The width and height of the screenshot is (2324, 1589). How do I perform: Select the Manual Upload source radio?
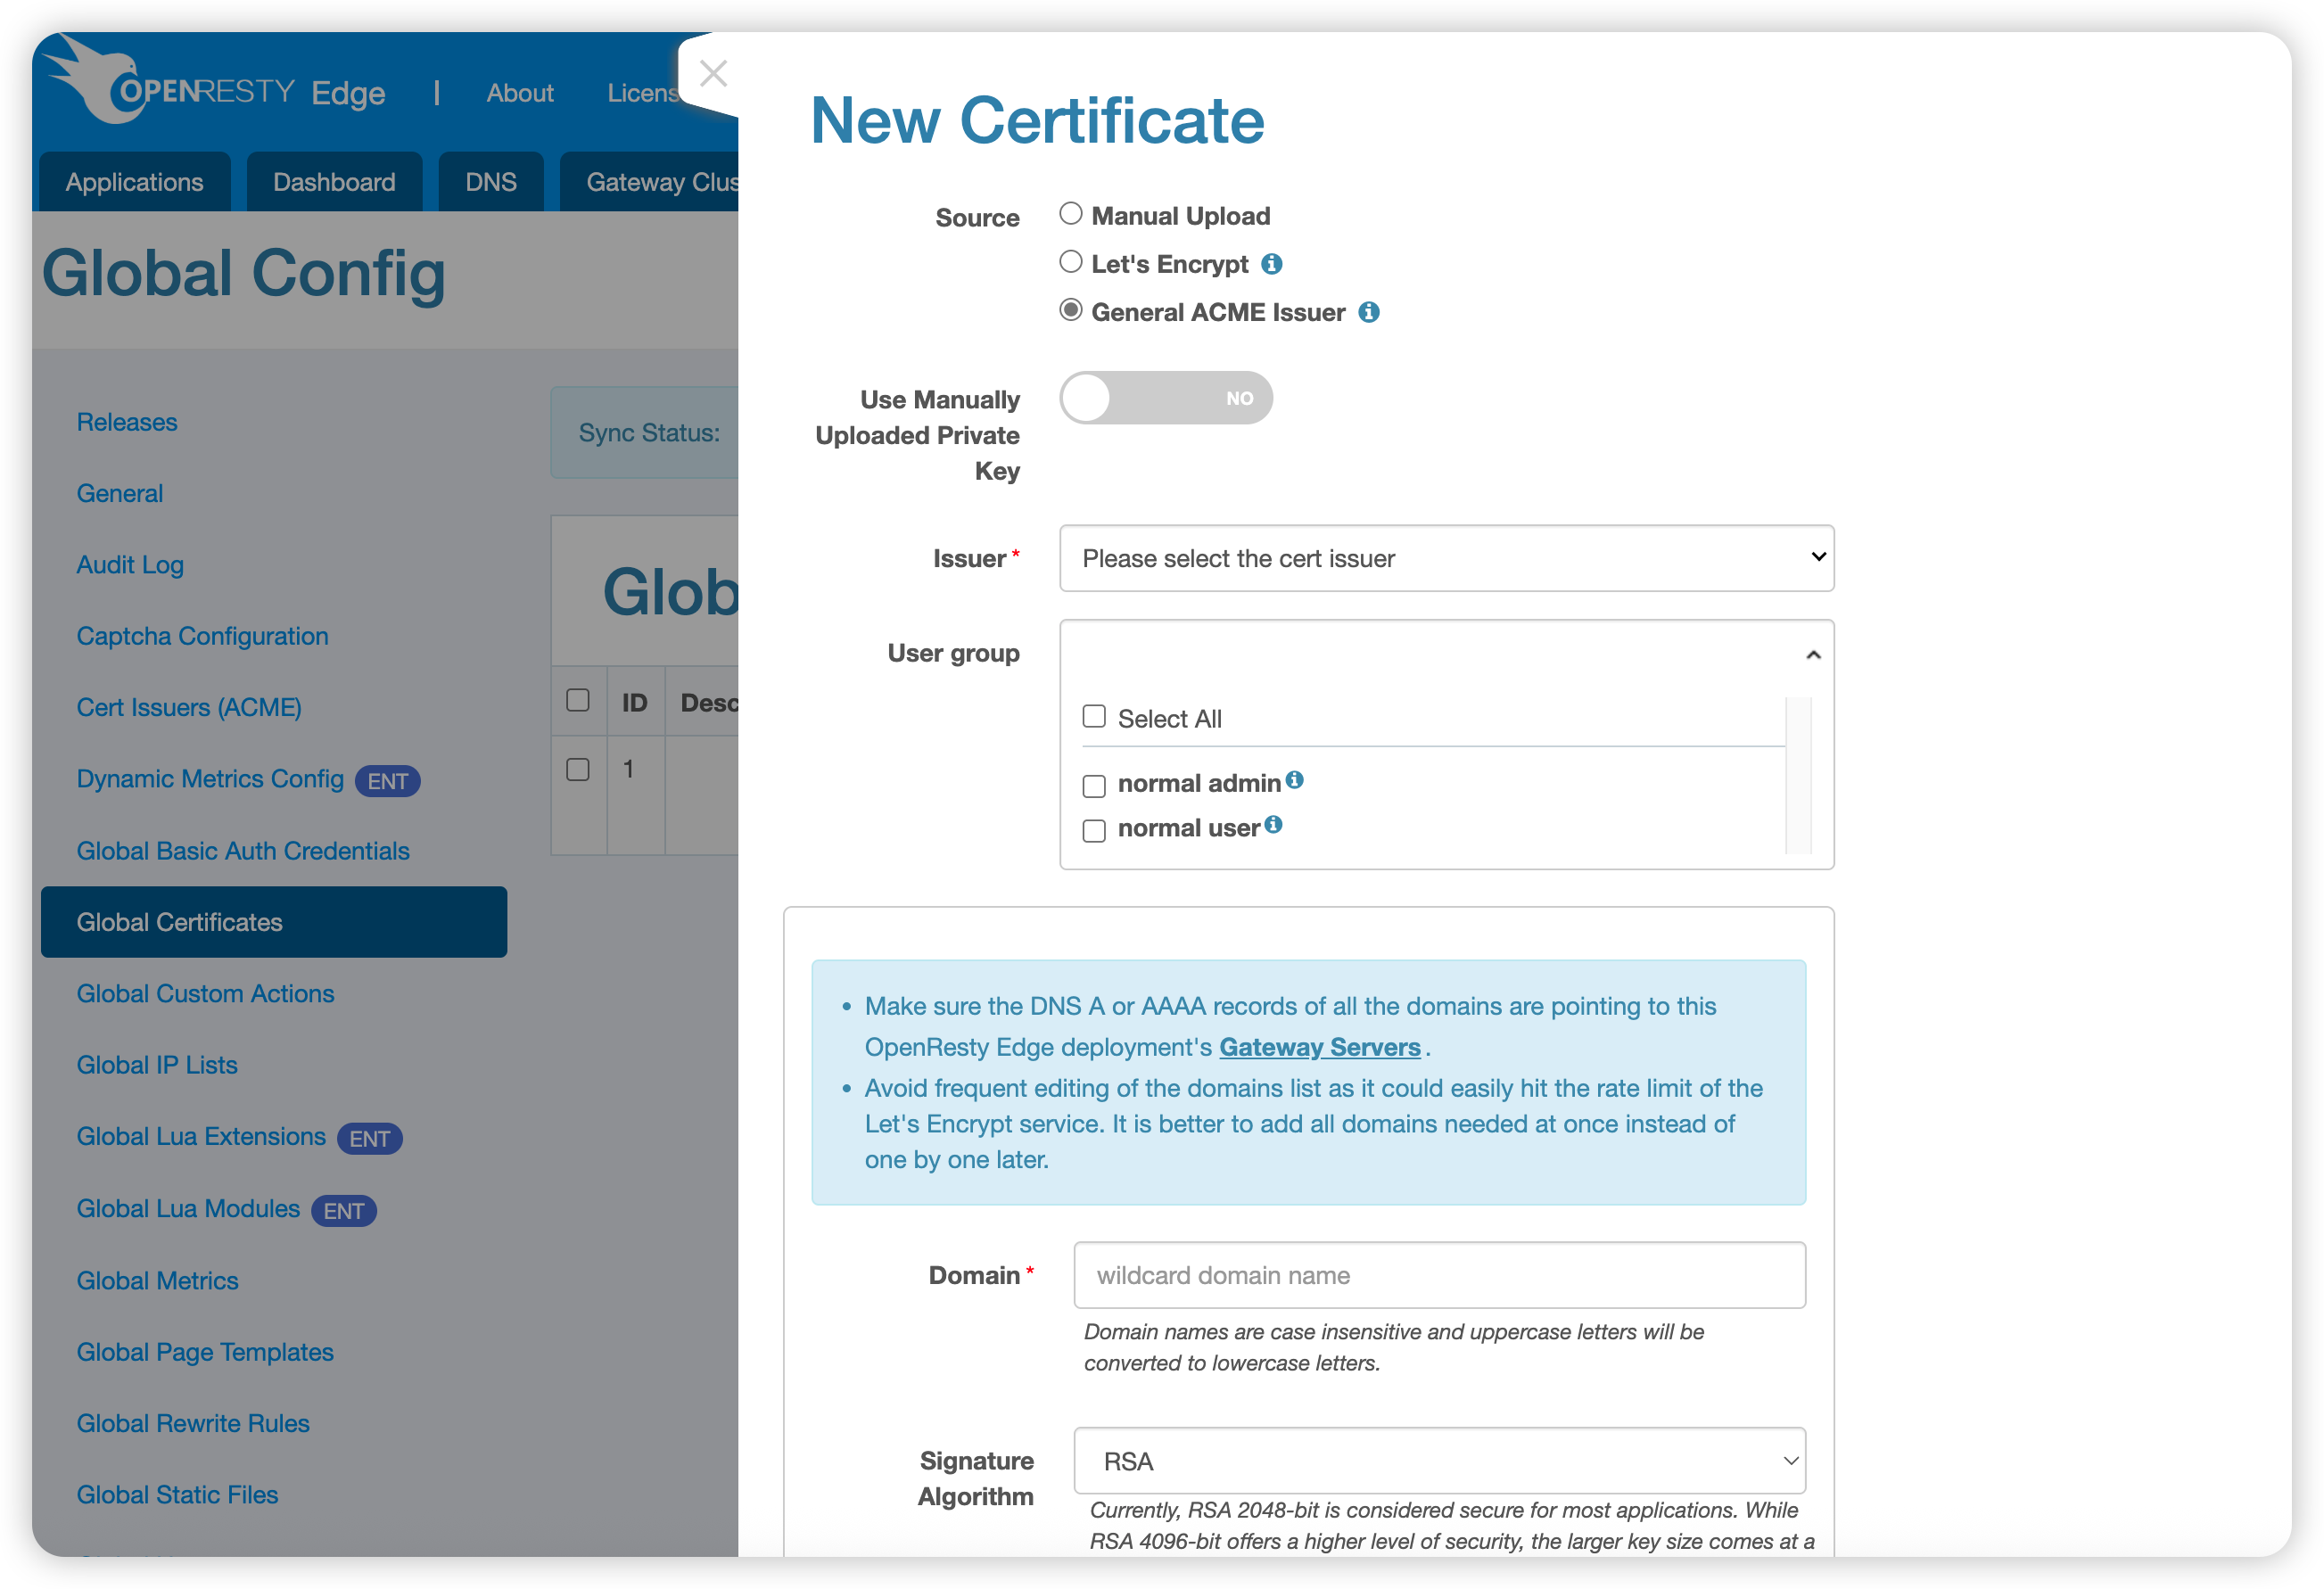coord(1070,214)
